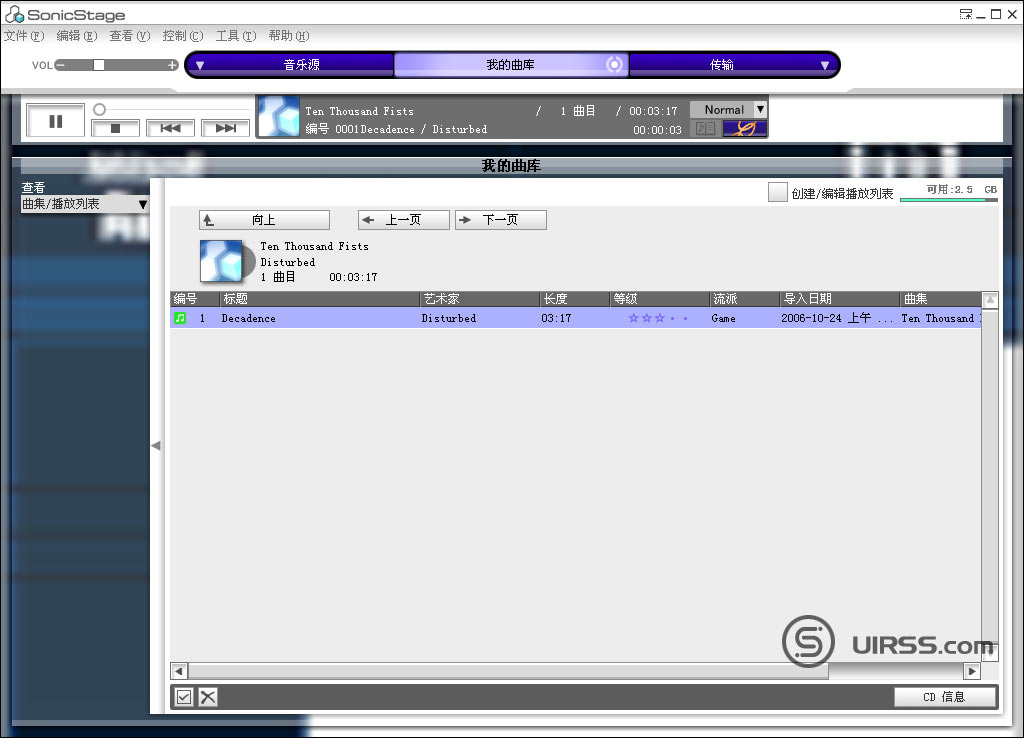
Task: Maximize the SonicStage window
Action: coord(996,14)
